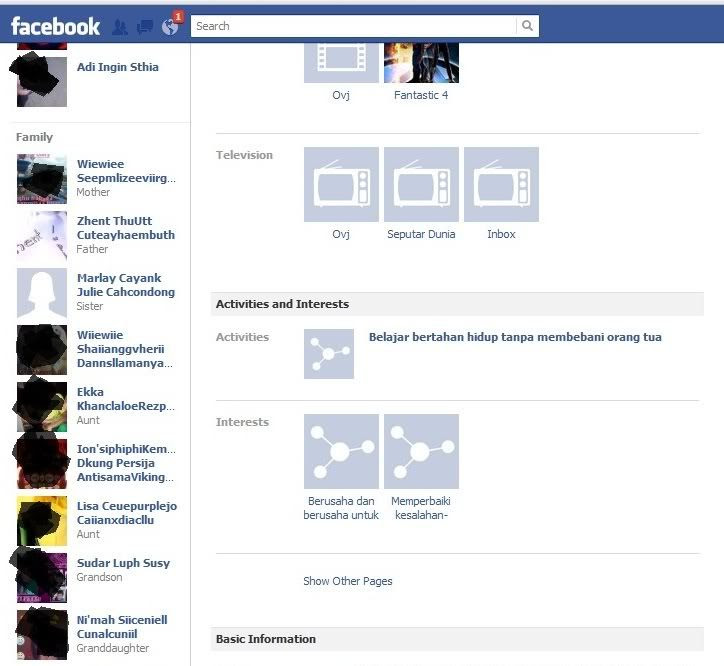
Task: Click the Interests section label
Action: (x=242, y=422)
